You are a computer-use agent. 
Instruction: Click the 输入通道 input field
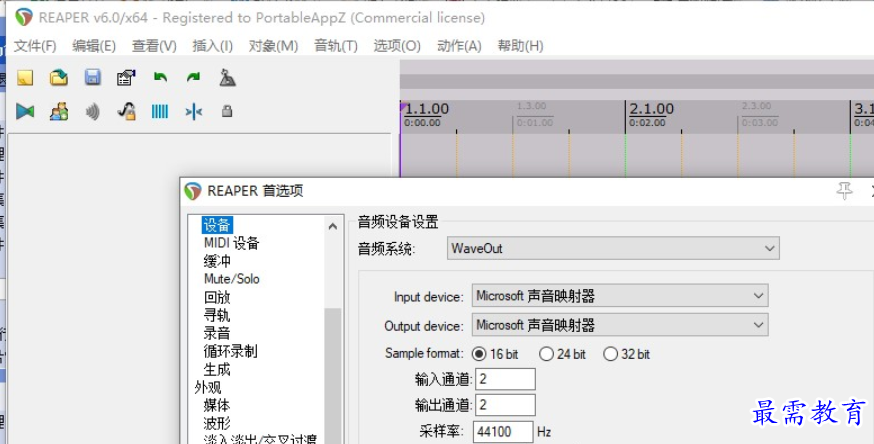(x=505, y=379)
